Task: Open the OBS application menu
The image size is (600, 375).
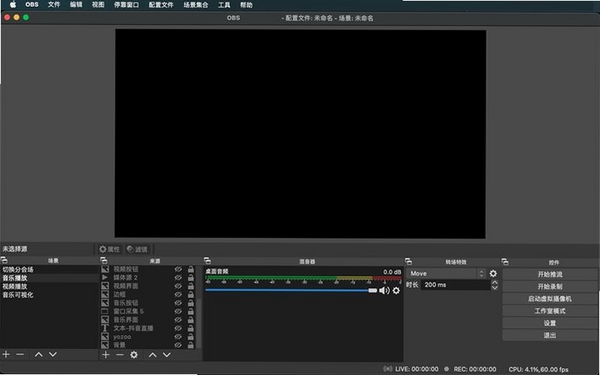Action: 32,5
